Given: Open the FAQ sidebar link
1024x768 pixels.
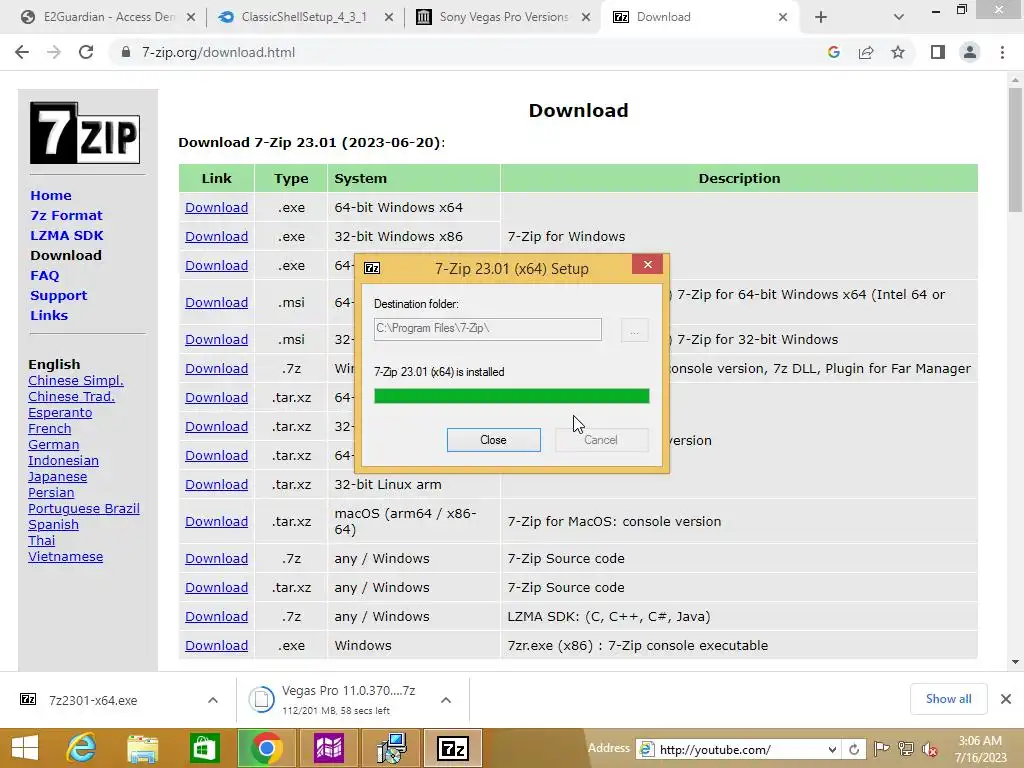Looking at the screenshot, I should point(44,276).
